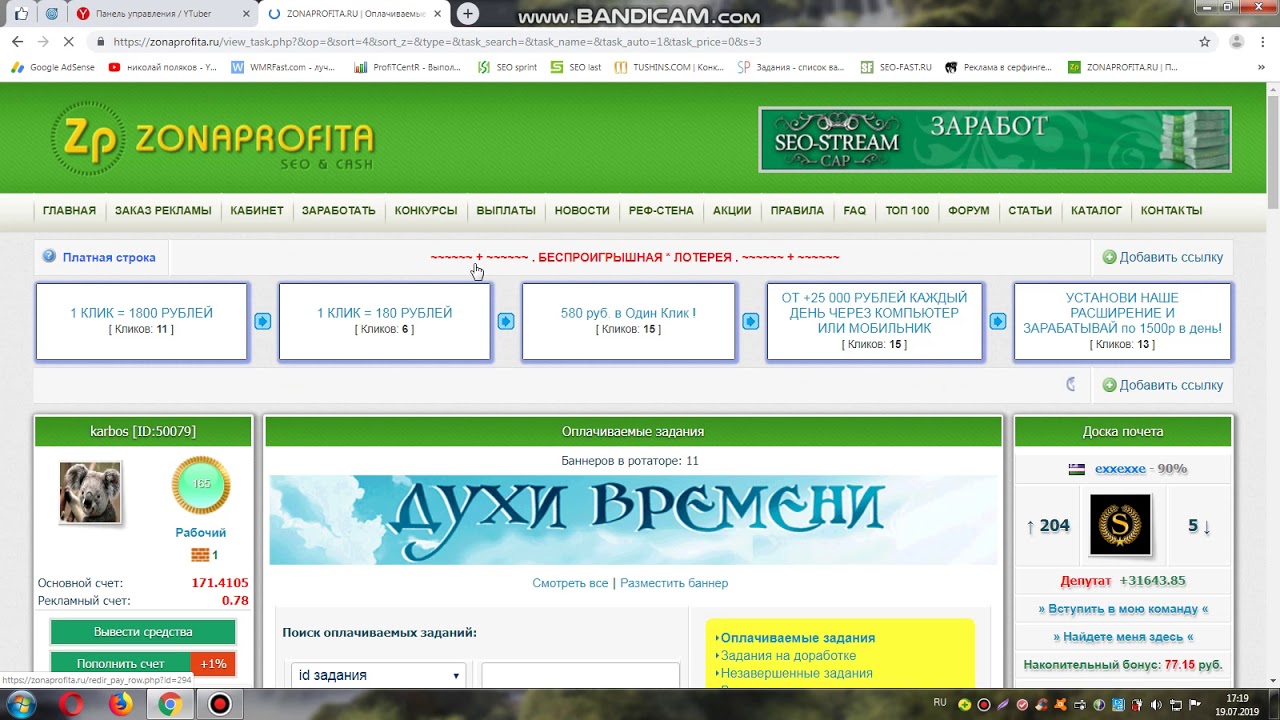Click arrow icon before УСТАНОВИ НАШЕ РАСШИРЕНИЕ block

(997, 321)
